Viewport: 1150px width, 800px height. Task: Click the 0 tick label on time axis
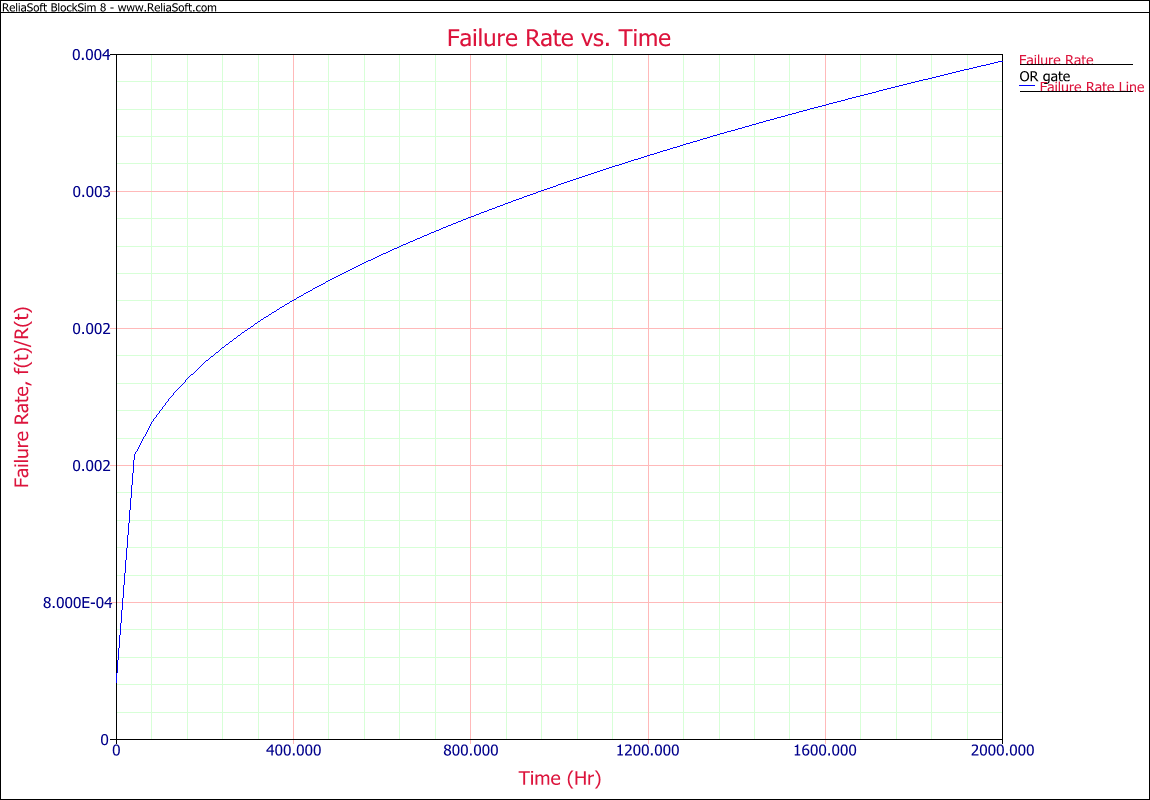pyautogui.click(x=117, y=750)
